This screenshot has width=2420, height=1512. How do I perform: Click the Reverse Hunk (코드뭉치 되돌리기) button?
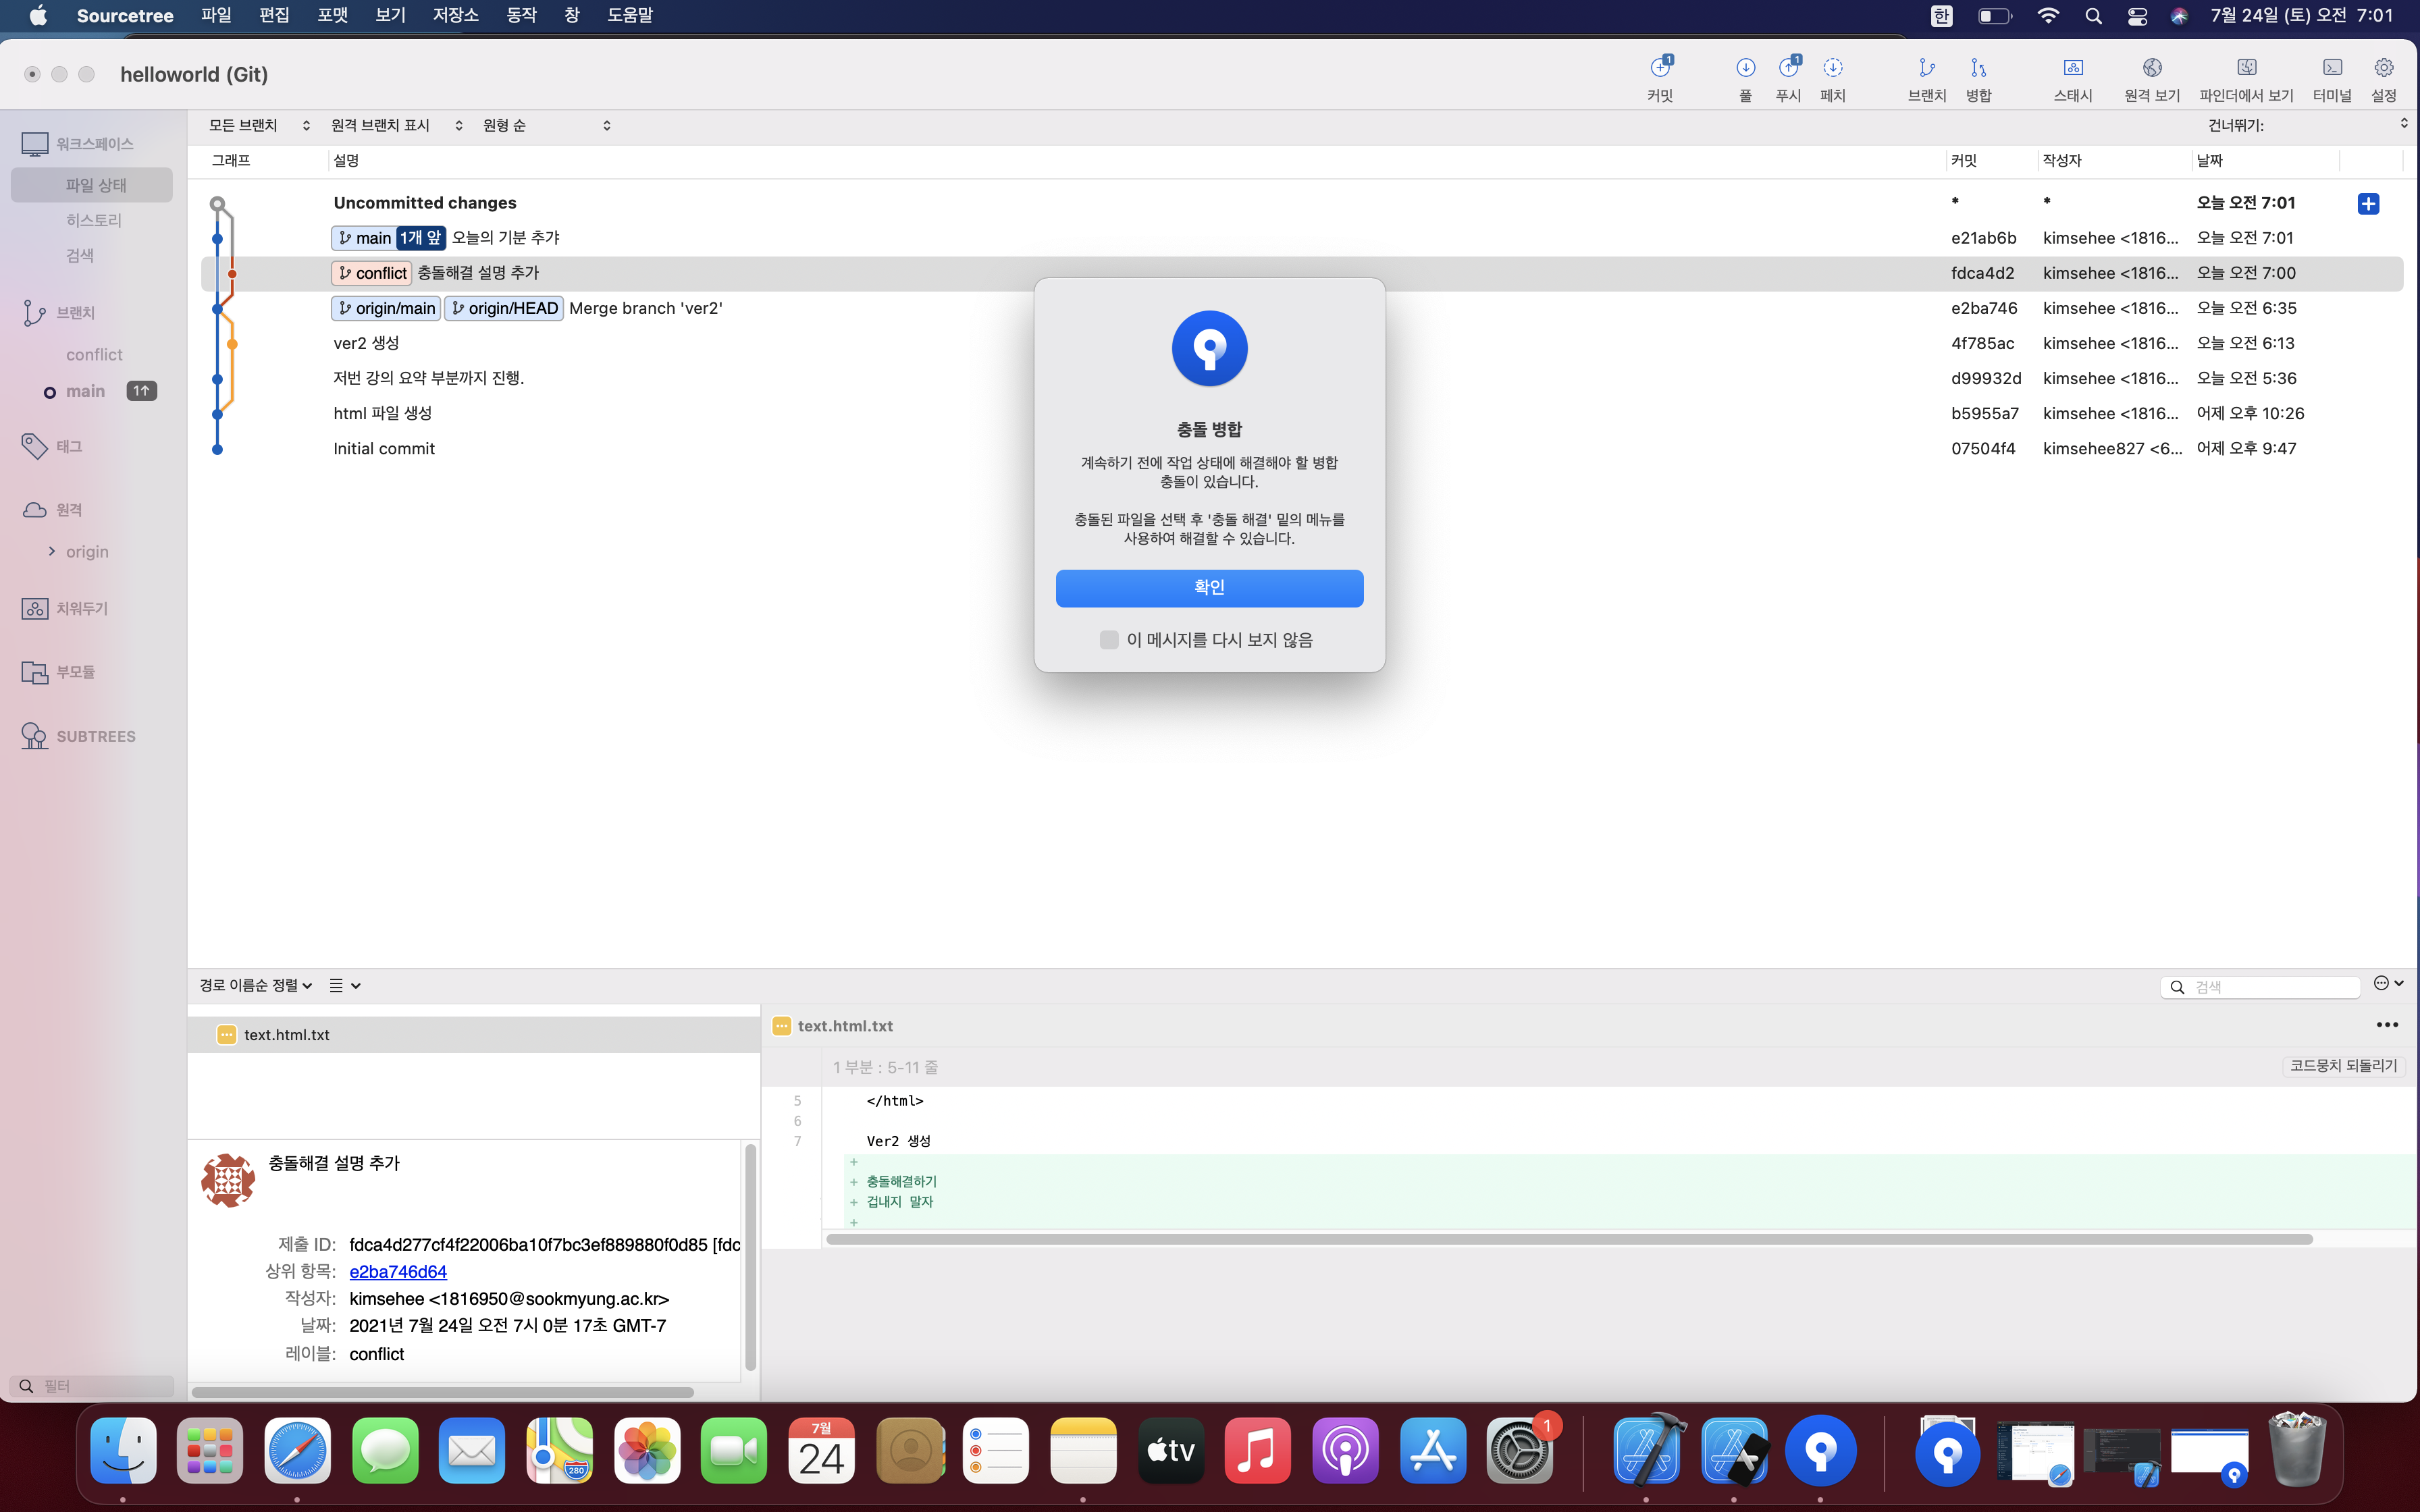click(2343, 1066)
